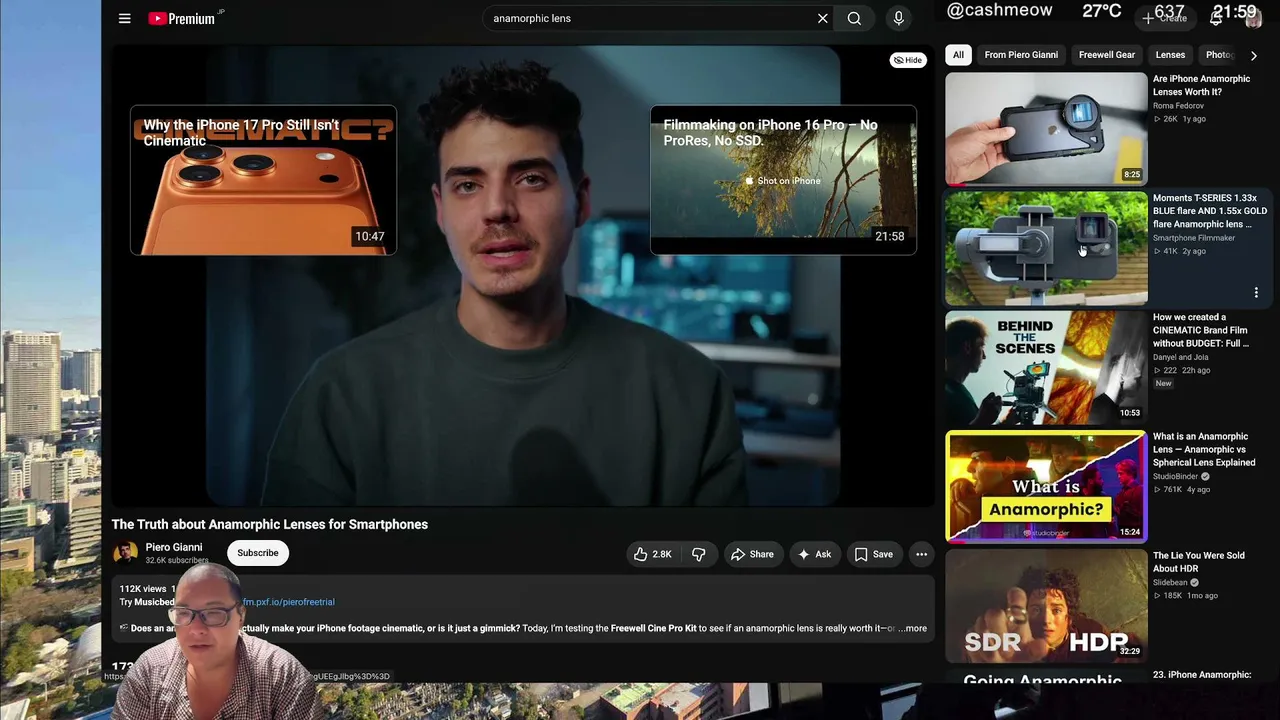Open the YouTube guide hamburger menu

[x=124, y=18]
